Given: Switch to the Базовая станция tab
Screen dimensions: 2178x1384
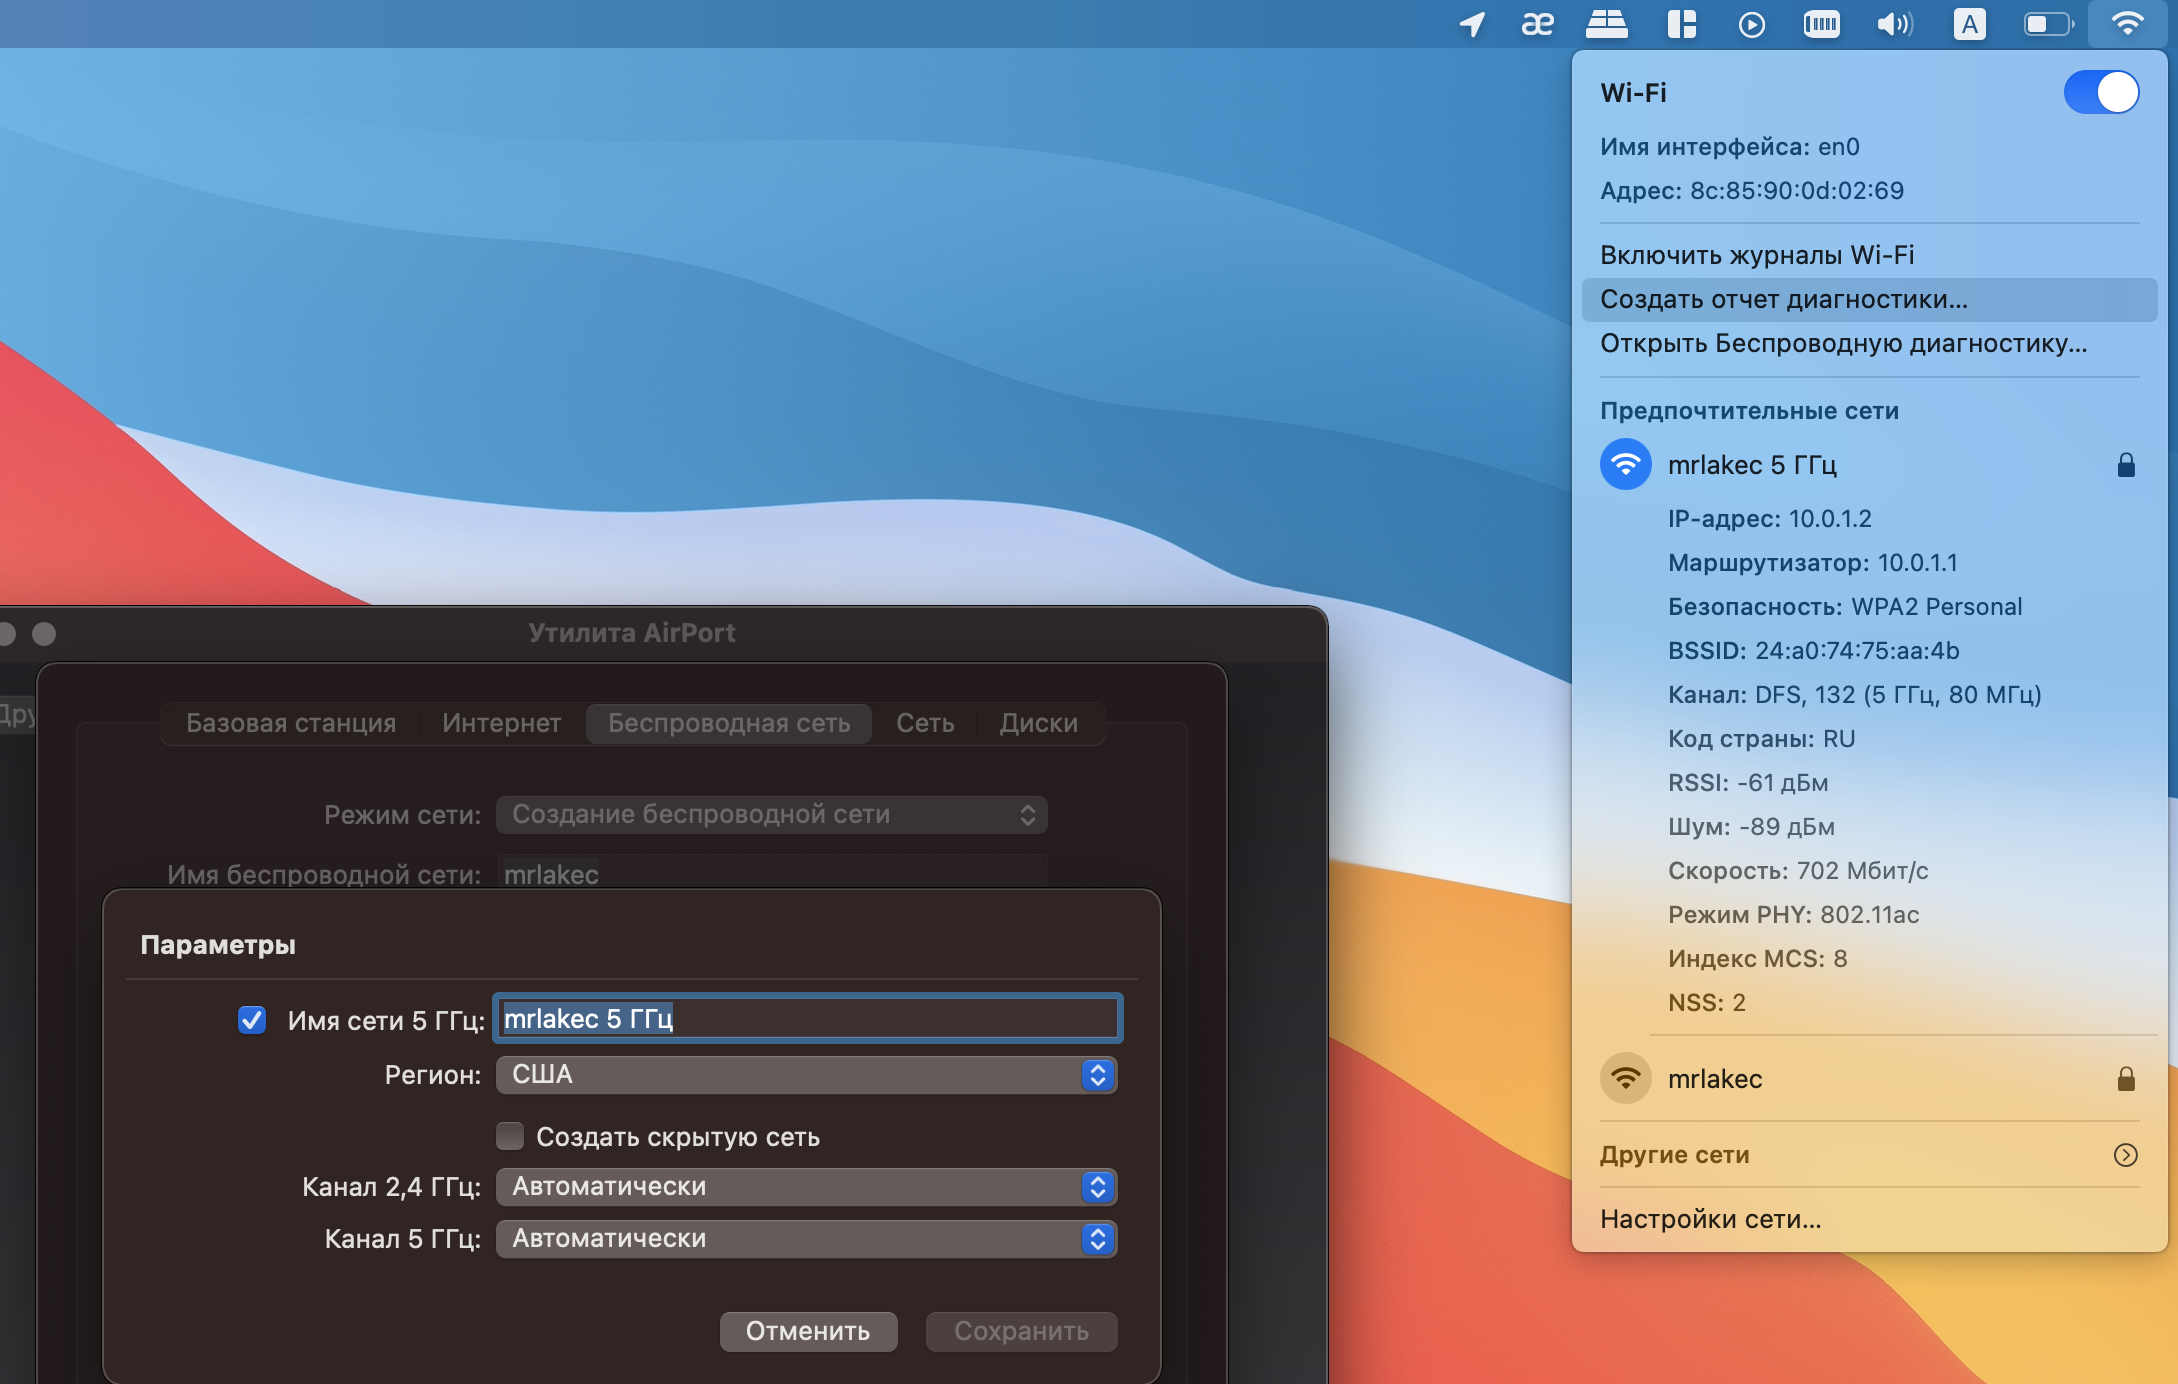Looking at the screenshot, I should pos(291,723).
